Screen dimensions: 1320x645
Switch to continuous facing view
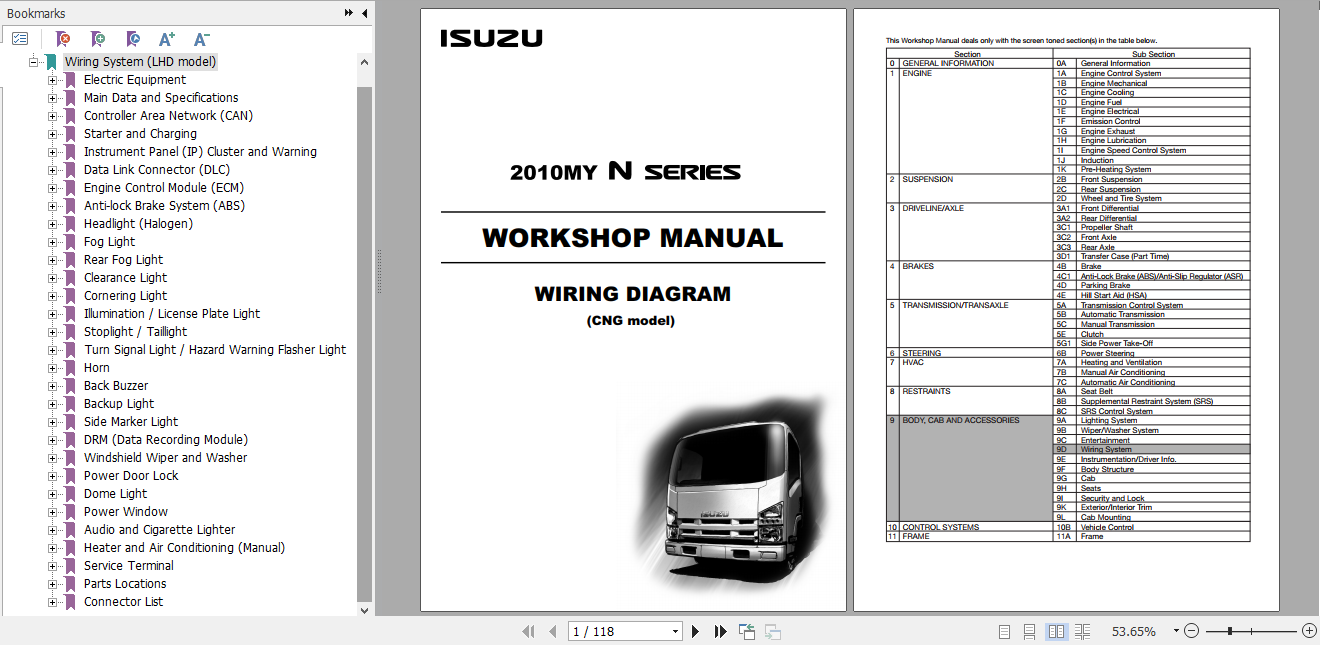[x=1082, y=631]
